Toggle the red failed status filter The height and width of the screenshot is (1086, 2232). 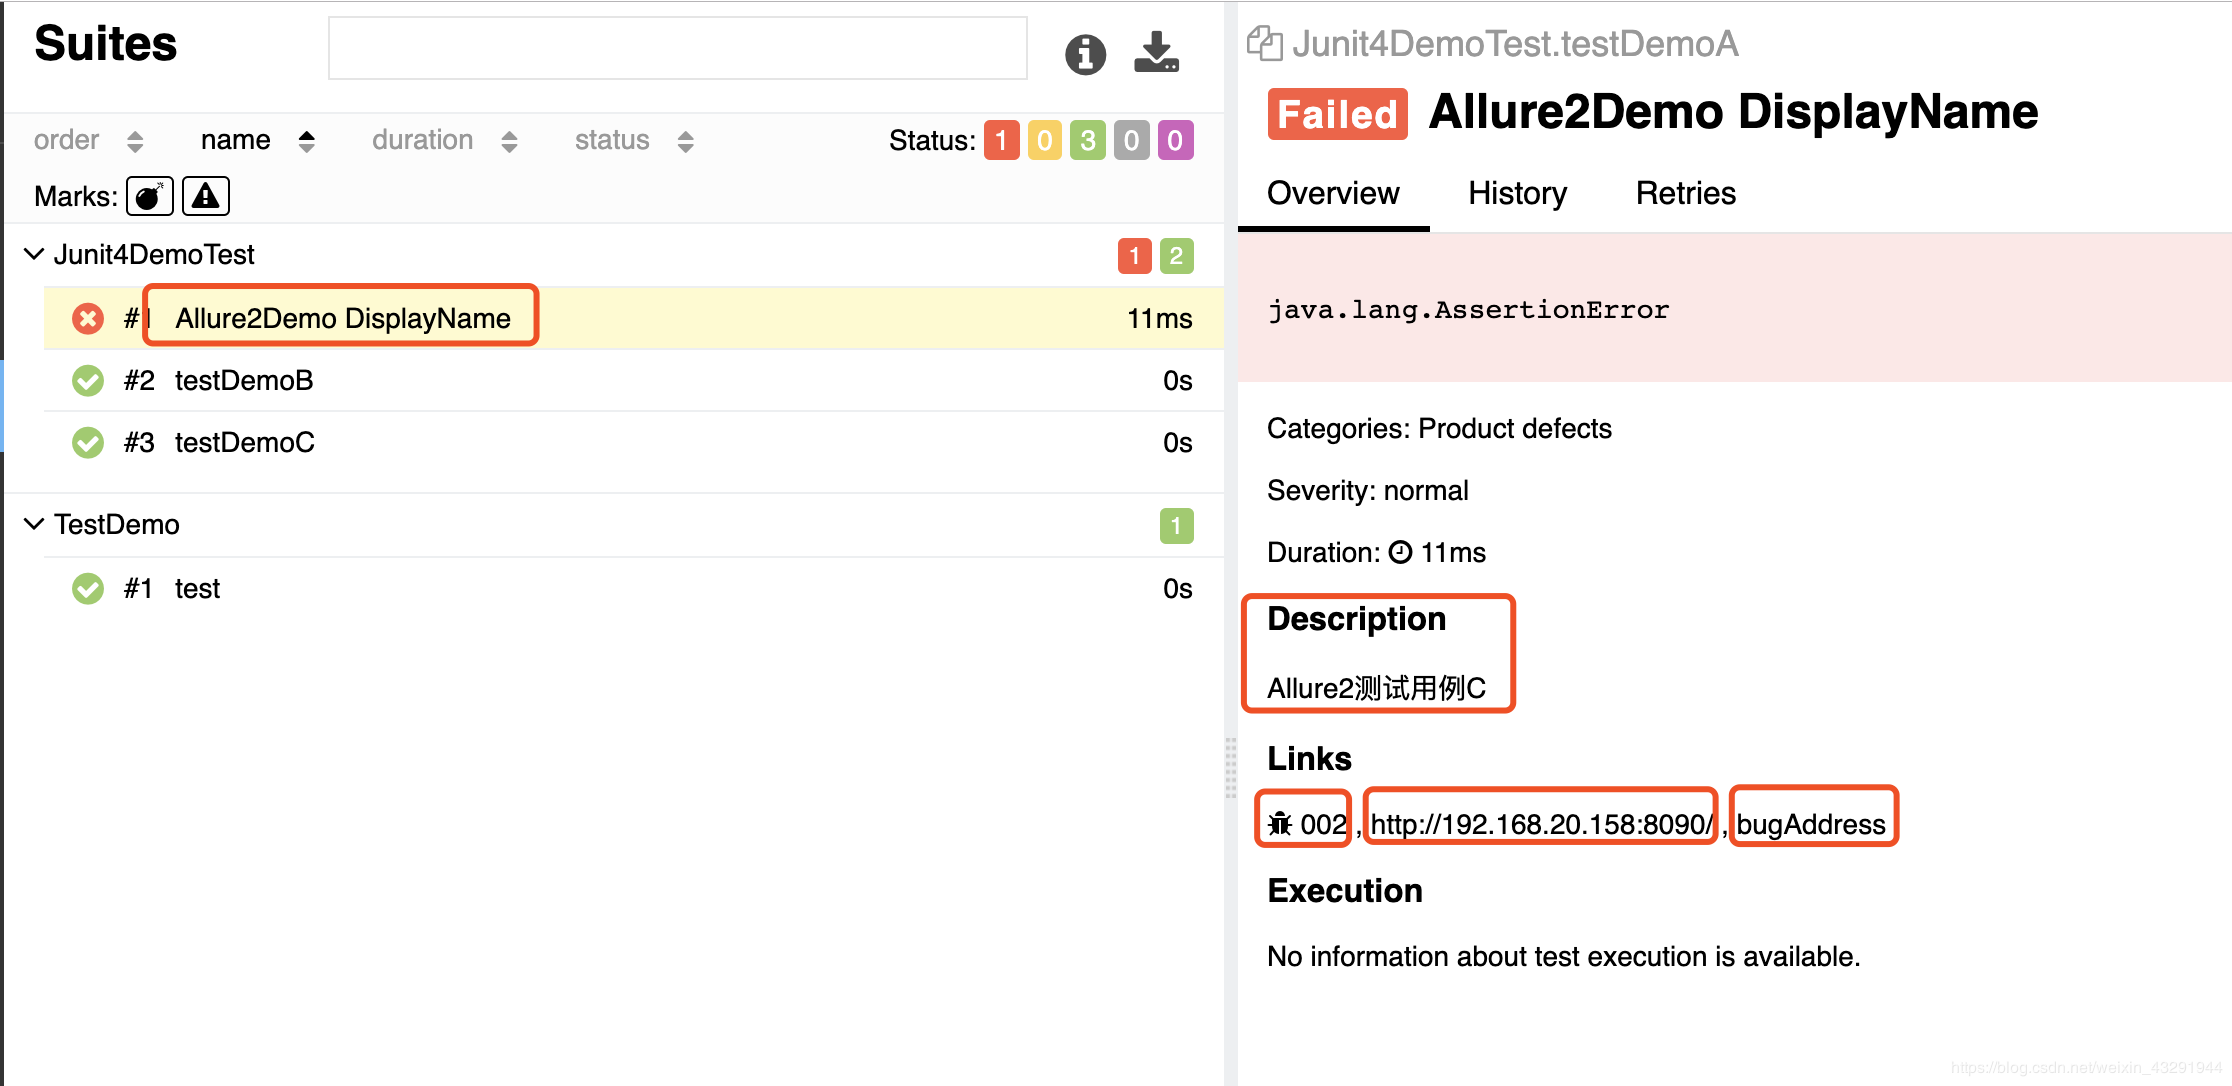[x=1001, y=141]
